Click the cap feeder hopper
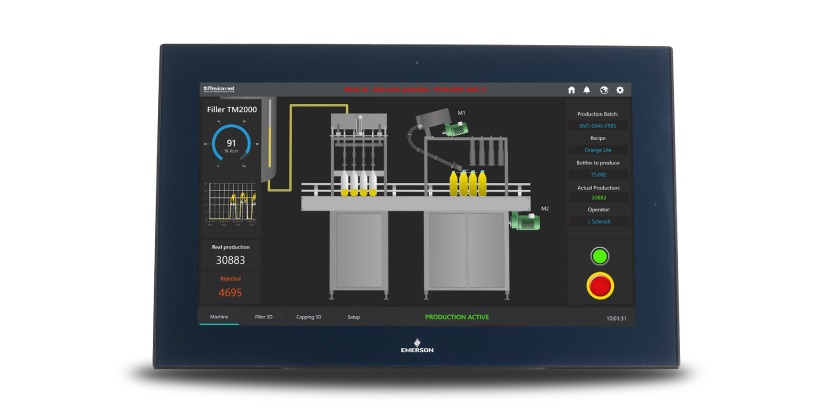 433,118
